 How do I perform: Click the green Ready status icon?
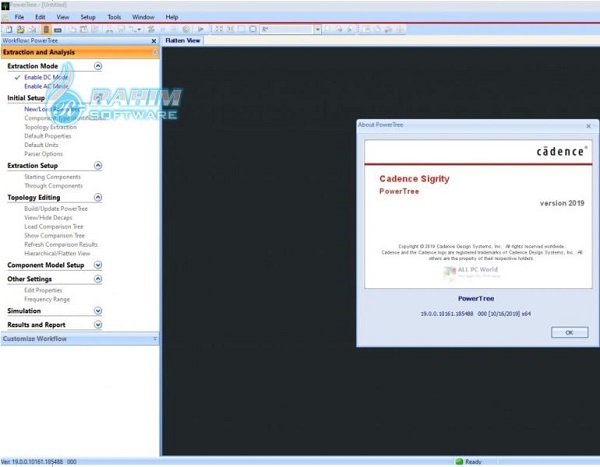(459, 461)
